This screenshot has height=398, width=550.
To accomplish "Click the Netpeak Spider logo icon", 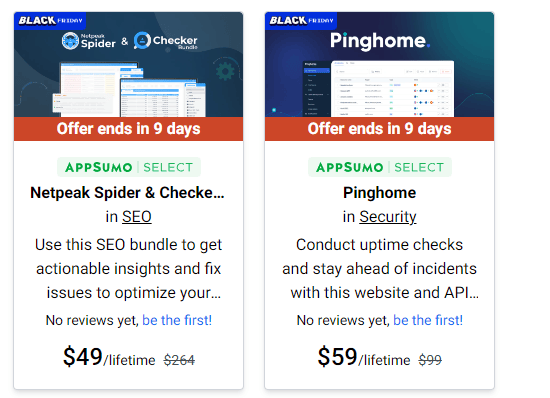I will (x=70, y=41).
